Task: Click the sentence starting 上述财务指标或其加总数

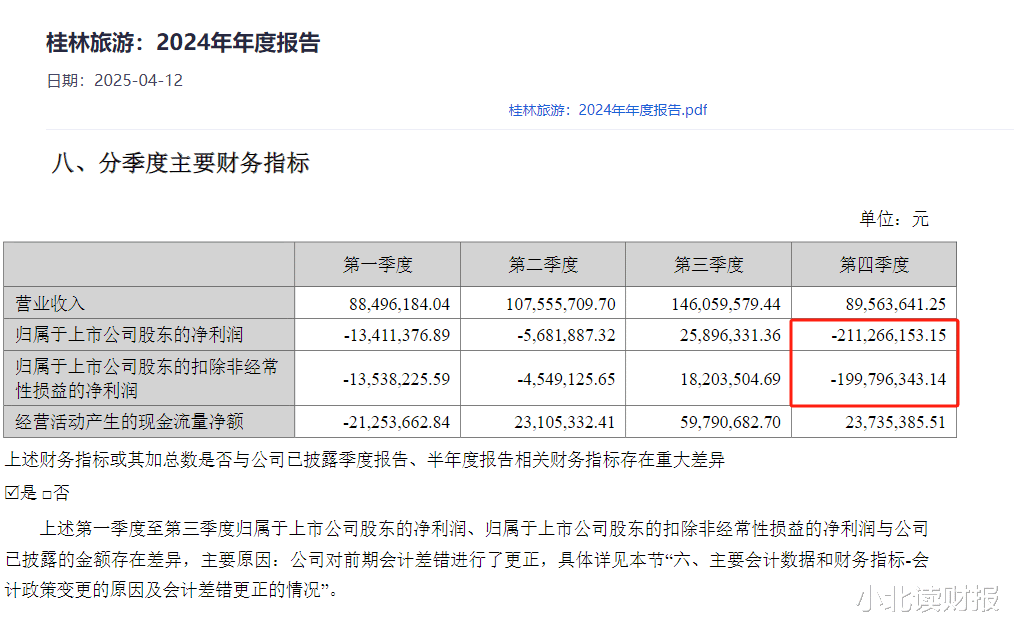Action: click(x=365, y=460)
